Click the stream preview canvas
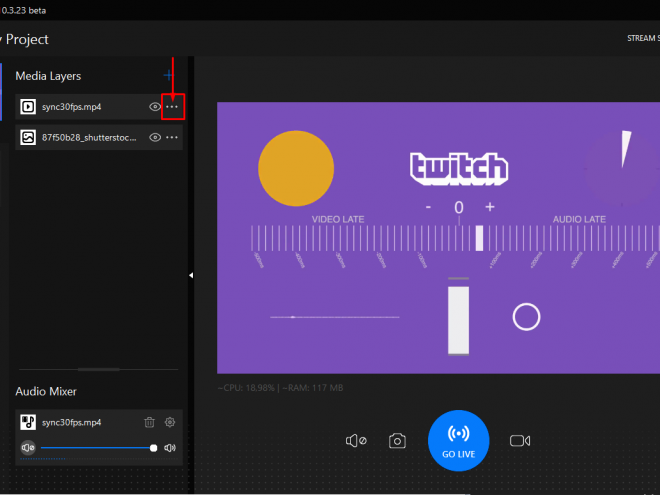This screenshot has height=495, width=660. (x=438, y=238)
